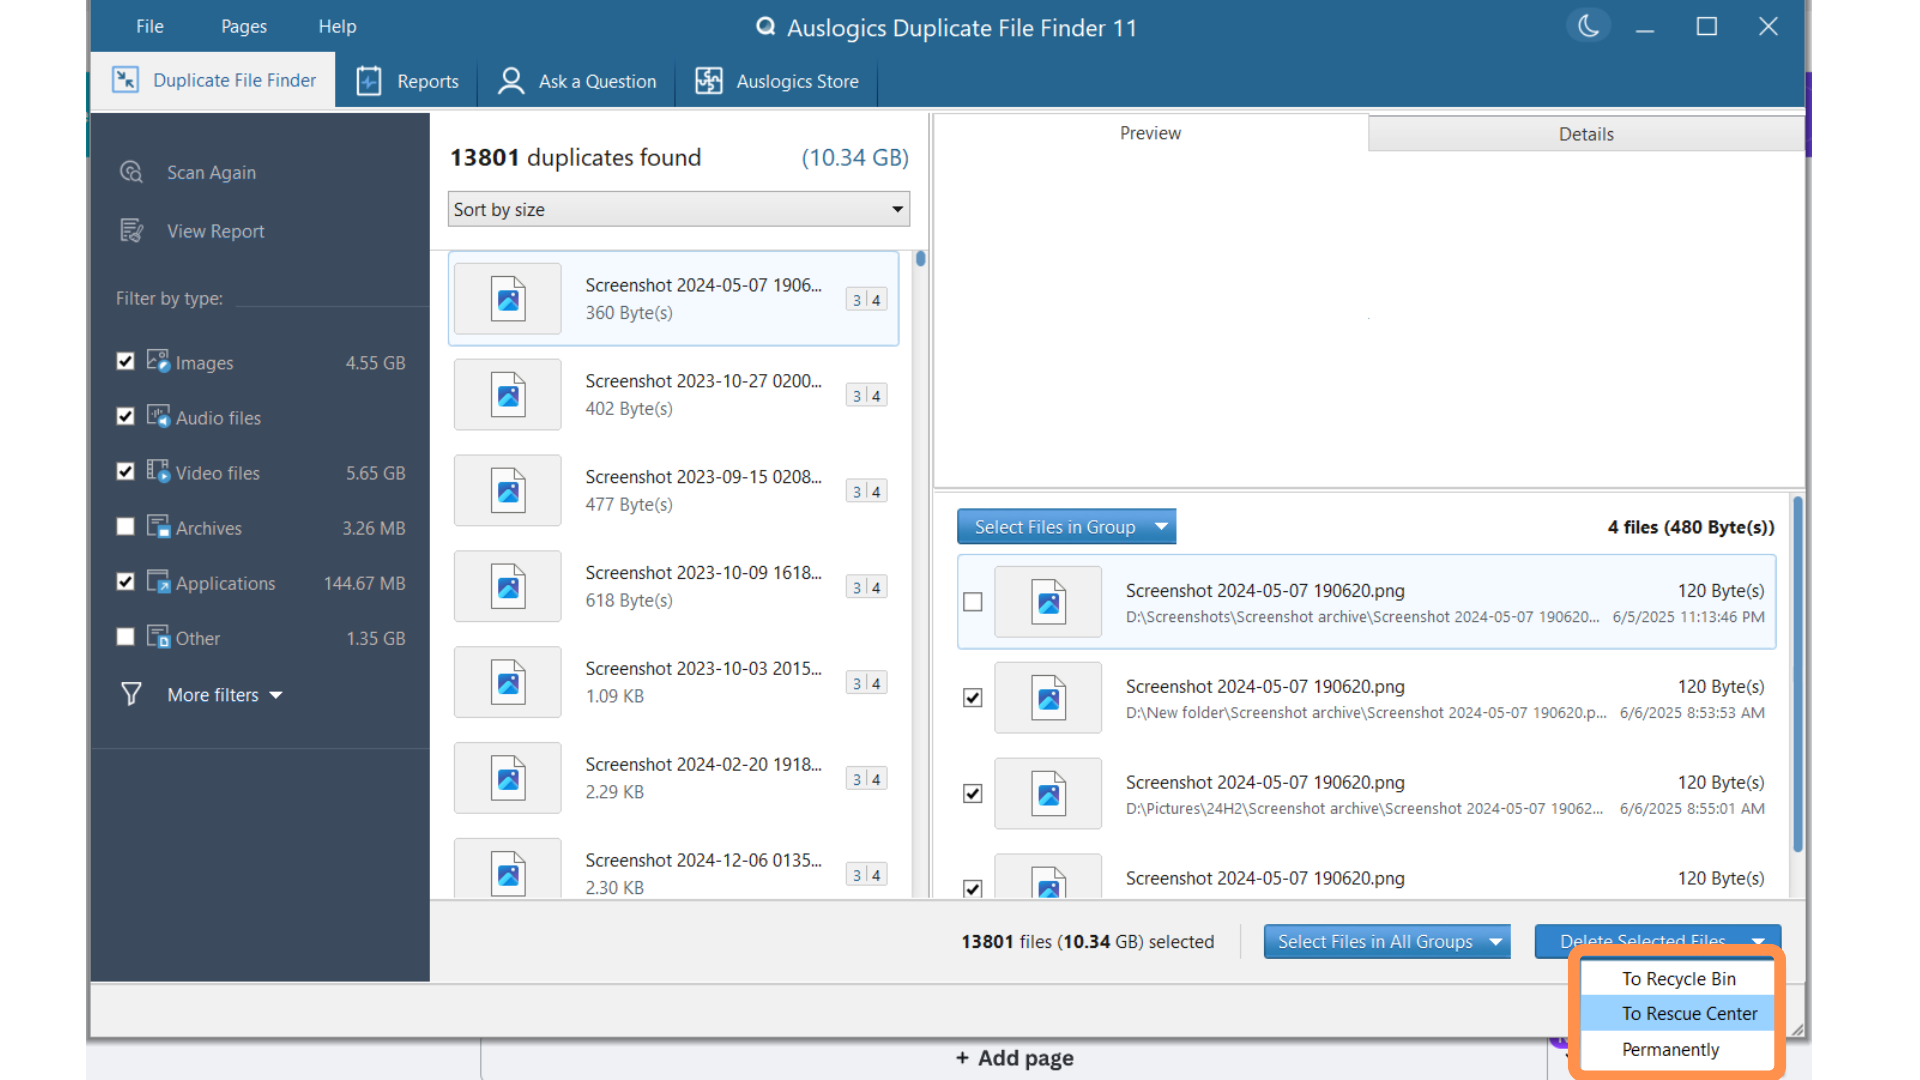The image size is (1920, 1080).
Task: Open the Pages menu
Action: click(x=243, y=27)
